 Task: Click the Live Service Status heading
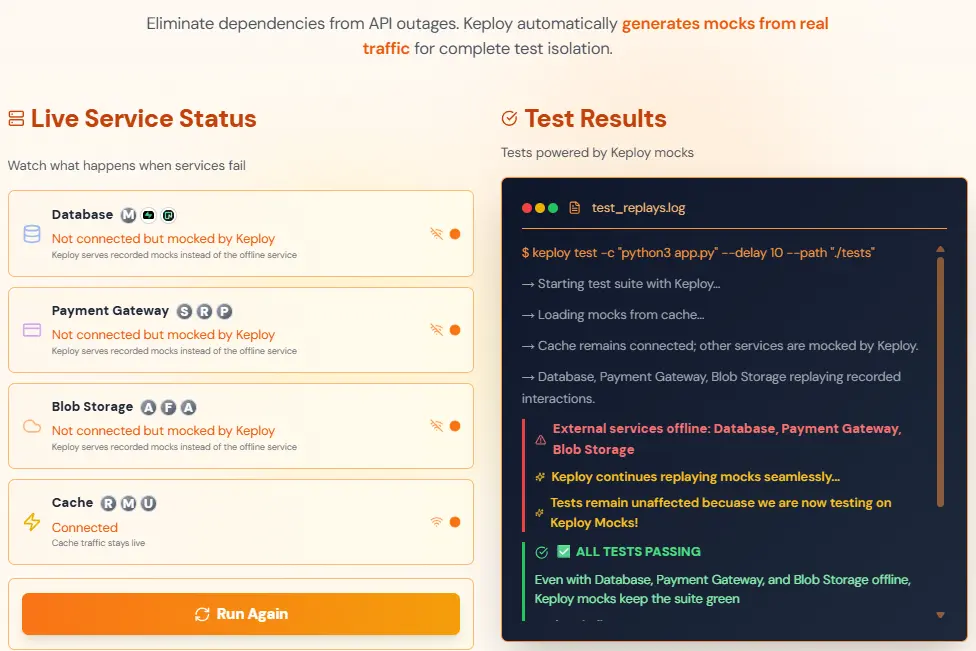coord(144,118)
